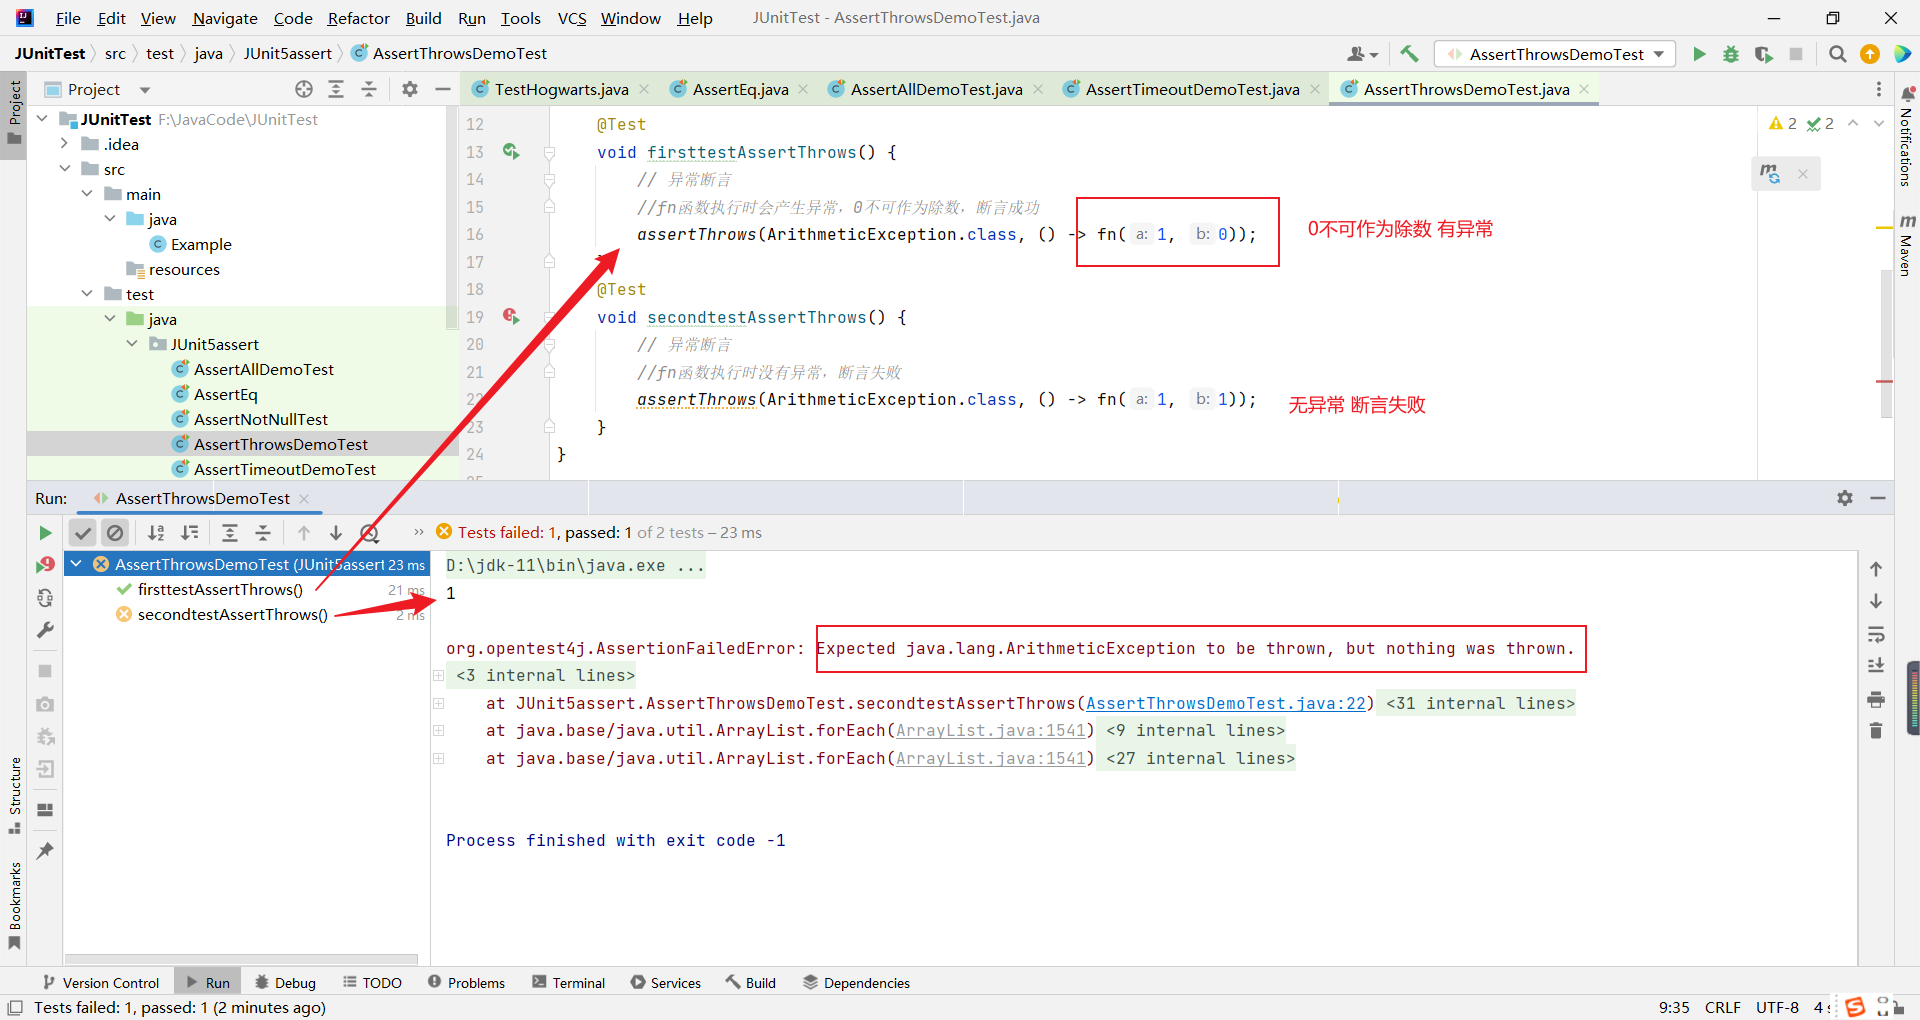Toggle Show Ignored tests button
1920x1020 pixels.
coord(115,533)
